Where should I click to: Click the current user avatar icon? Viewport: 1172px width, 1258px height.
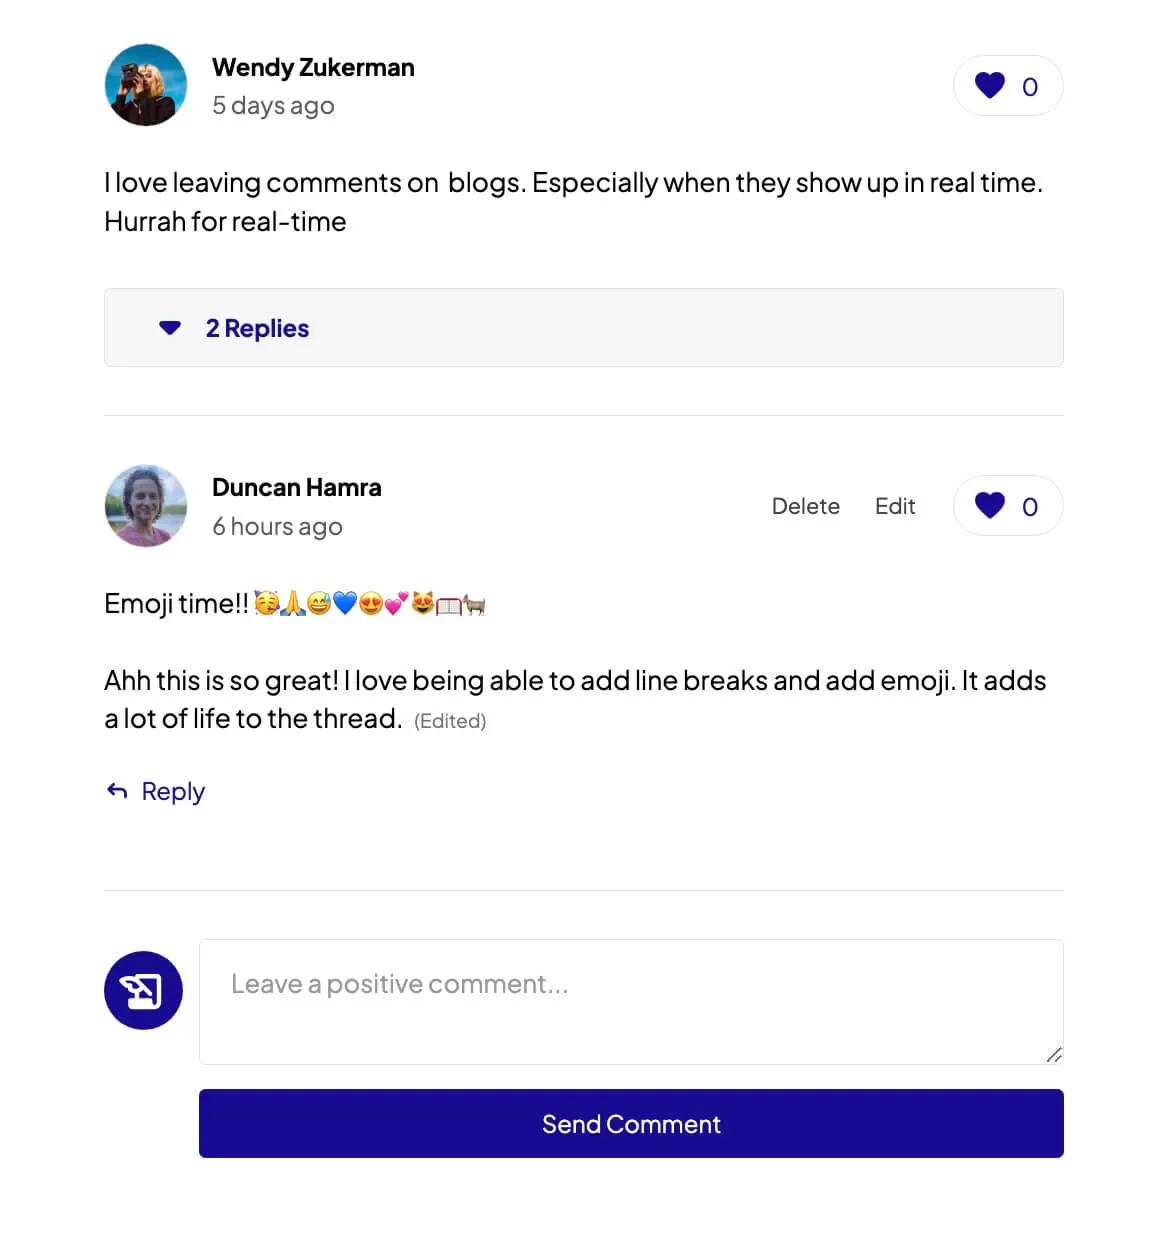(143, 990)
